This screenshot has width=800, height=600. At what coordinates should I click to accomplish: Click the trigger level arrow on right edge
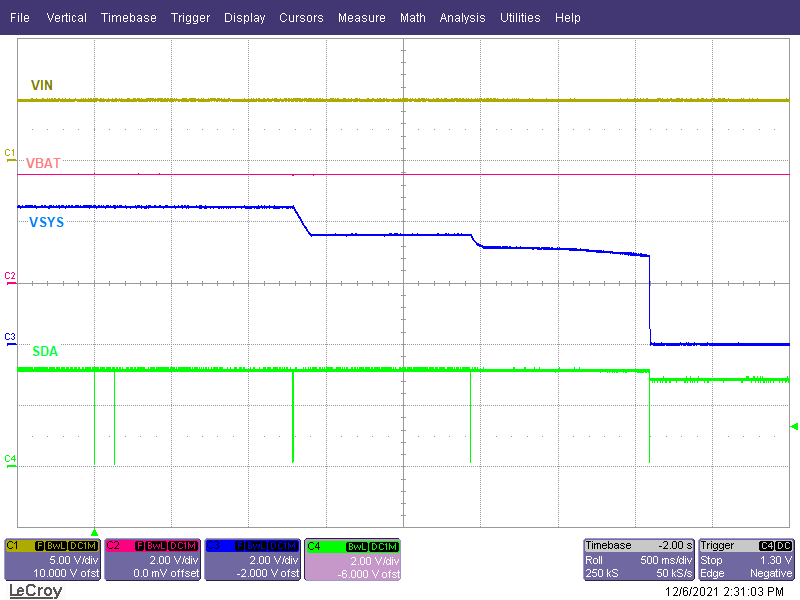(791, 424)
